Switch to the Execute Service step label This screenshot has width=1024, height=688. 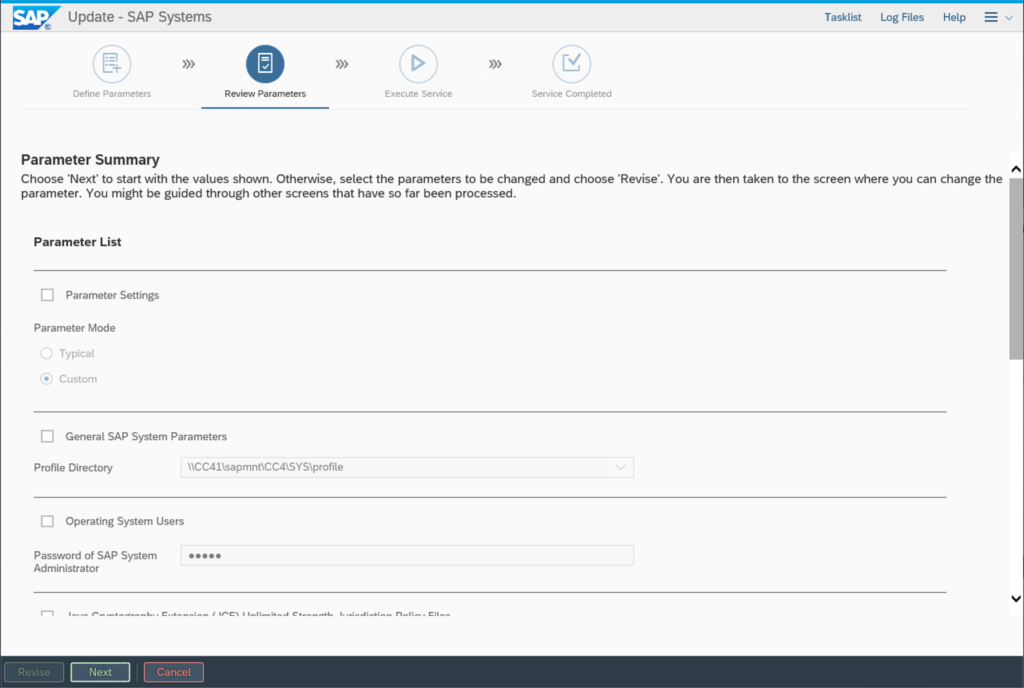pos(418,93)
